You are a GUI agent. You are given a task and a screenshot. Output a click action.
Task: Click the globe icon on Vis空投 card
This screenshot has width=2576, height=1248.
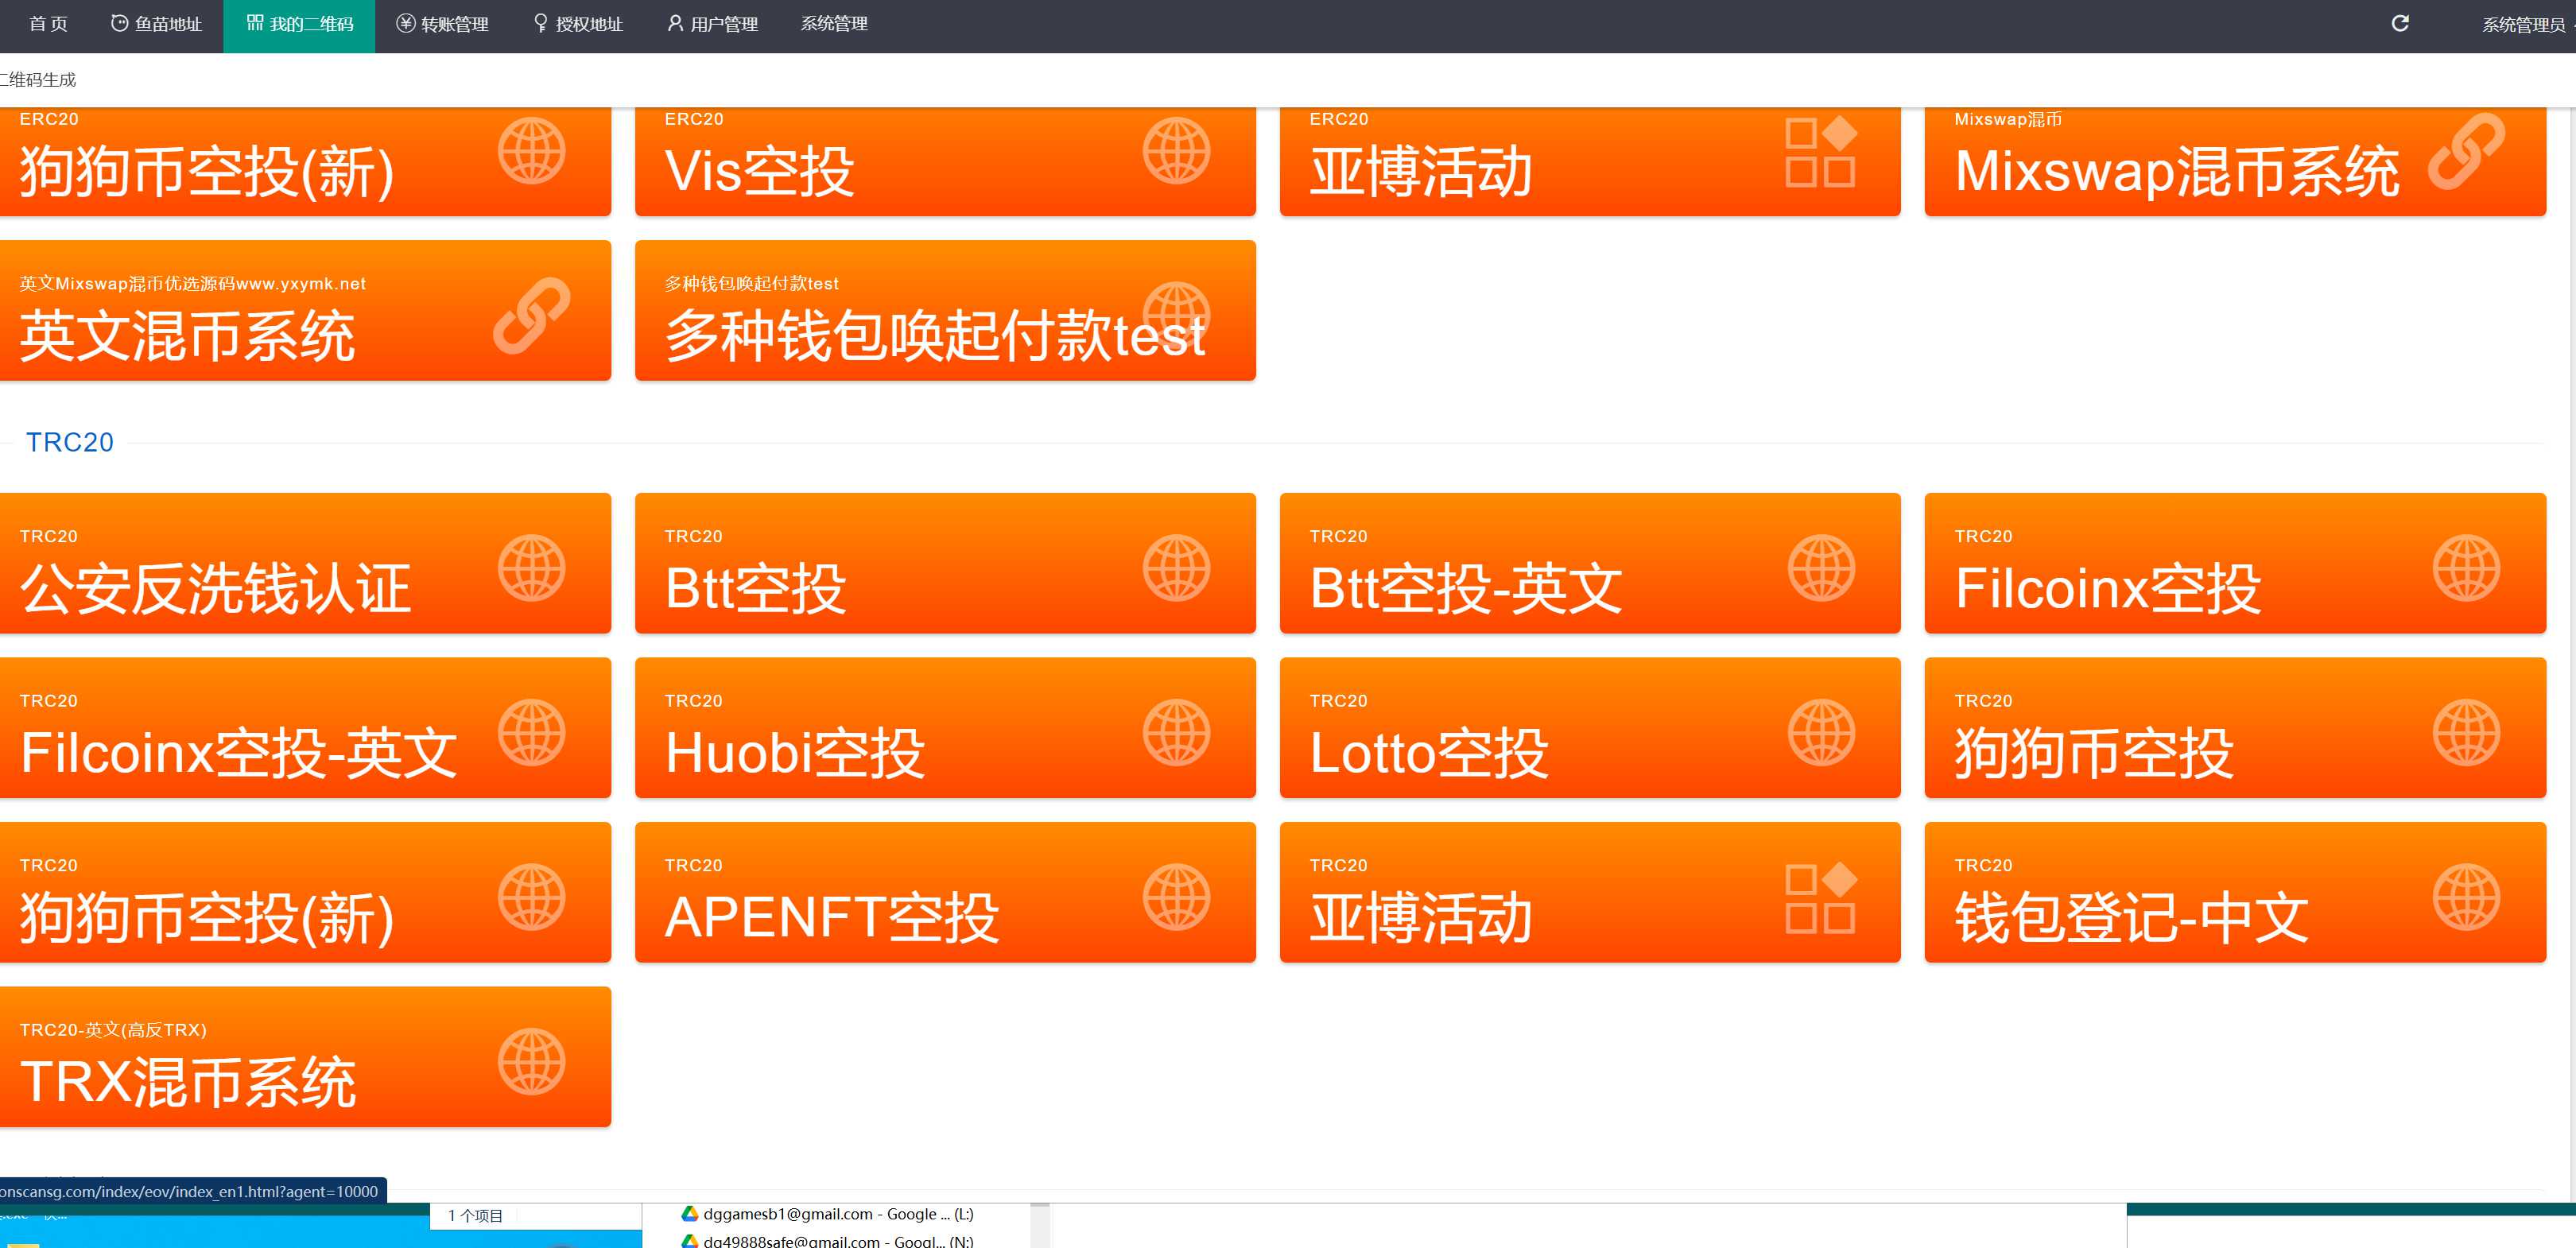[1176, 151]
